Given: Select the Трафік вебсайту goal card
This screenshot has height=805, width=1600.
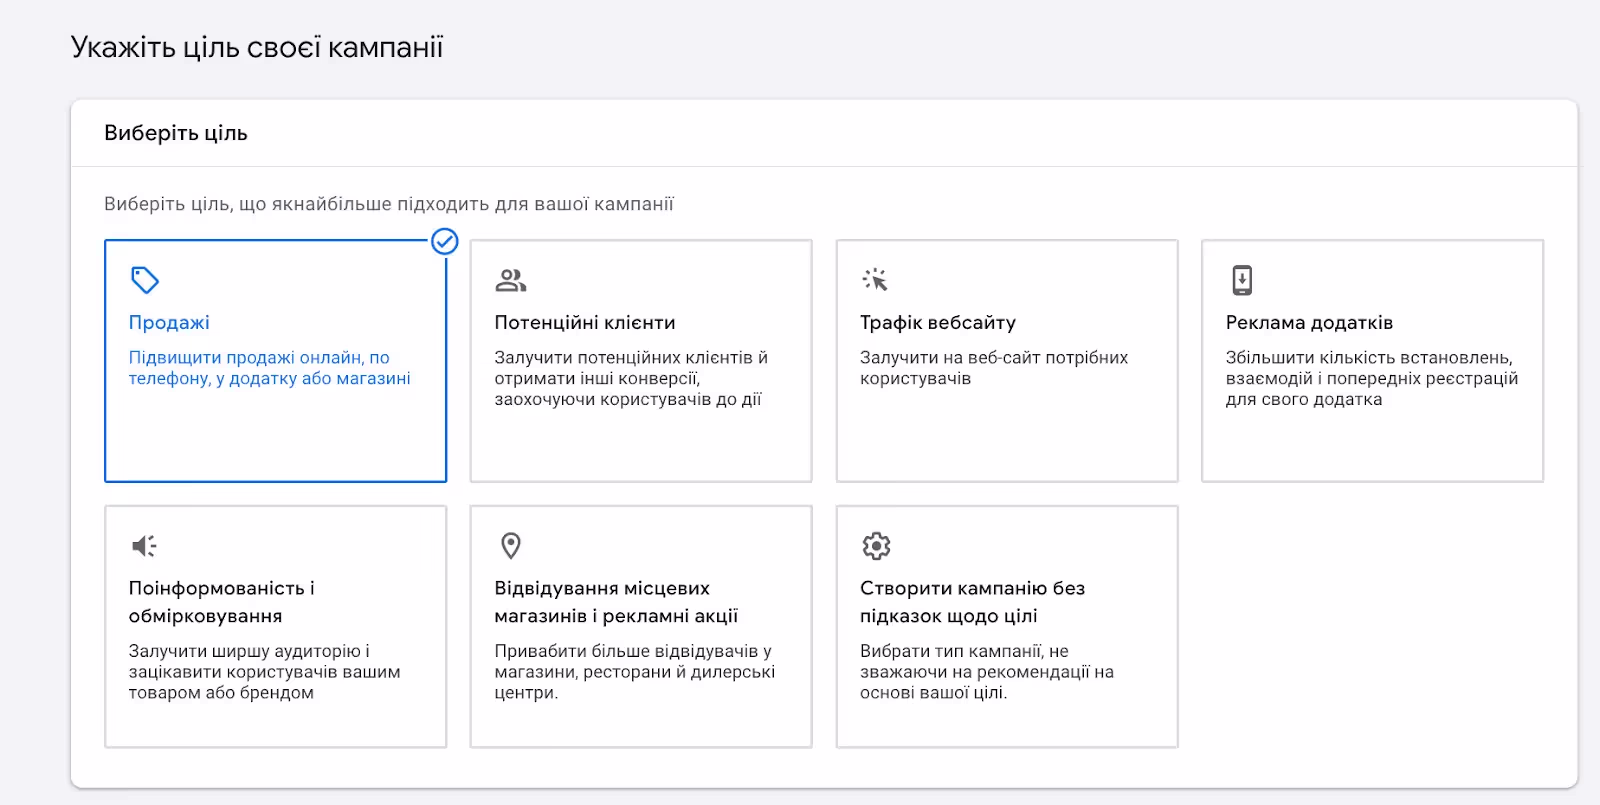Looking at the screenshot, I should coord(1007,361).
